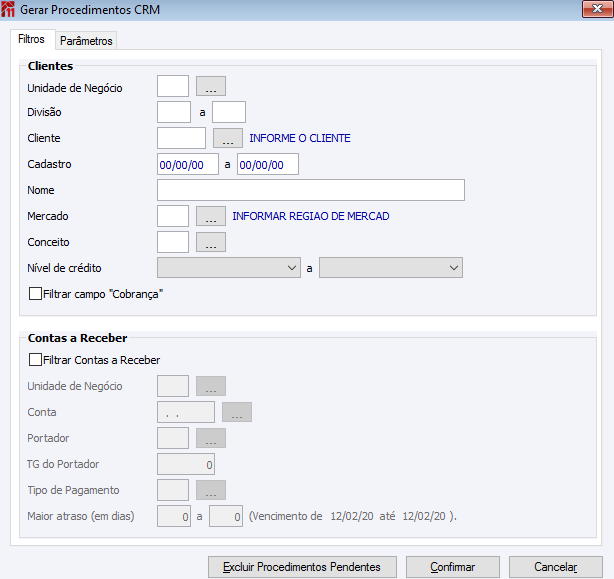Expand the first Nível de crédito dropdown
Image resolution: width=614 pixels, height=579 pixels.
click(x=229, y=268)
